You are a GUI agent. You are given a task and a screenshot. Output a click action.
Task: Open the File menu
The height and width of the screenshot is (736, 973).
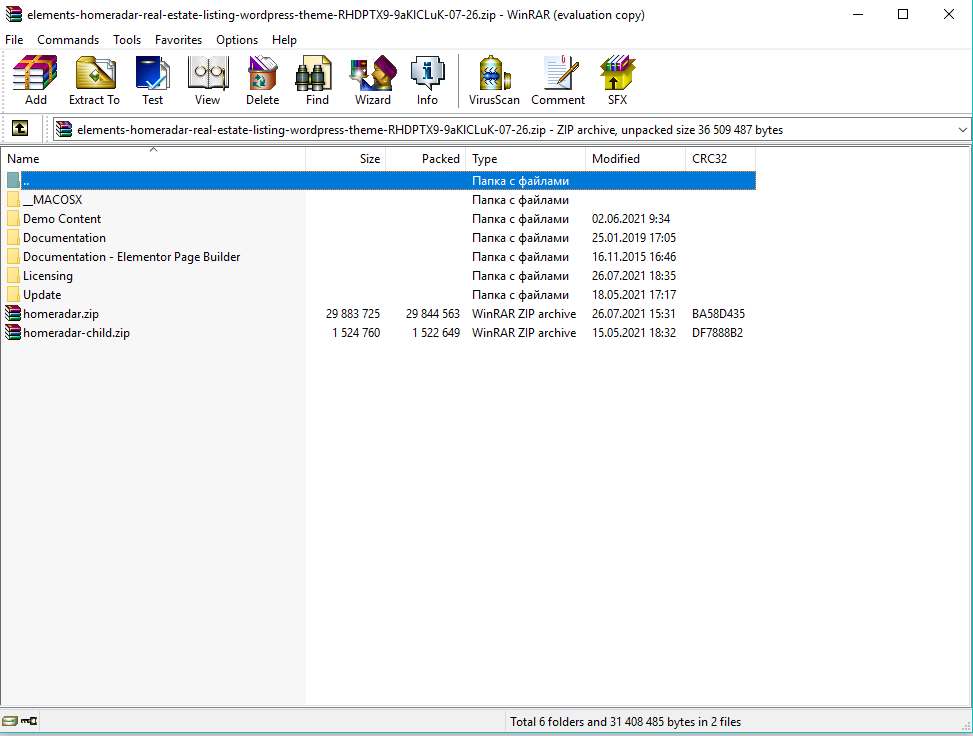[x=14, y=40]
